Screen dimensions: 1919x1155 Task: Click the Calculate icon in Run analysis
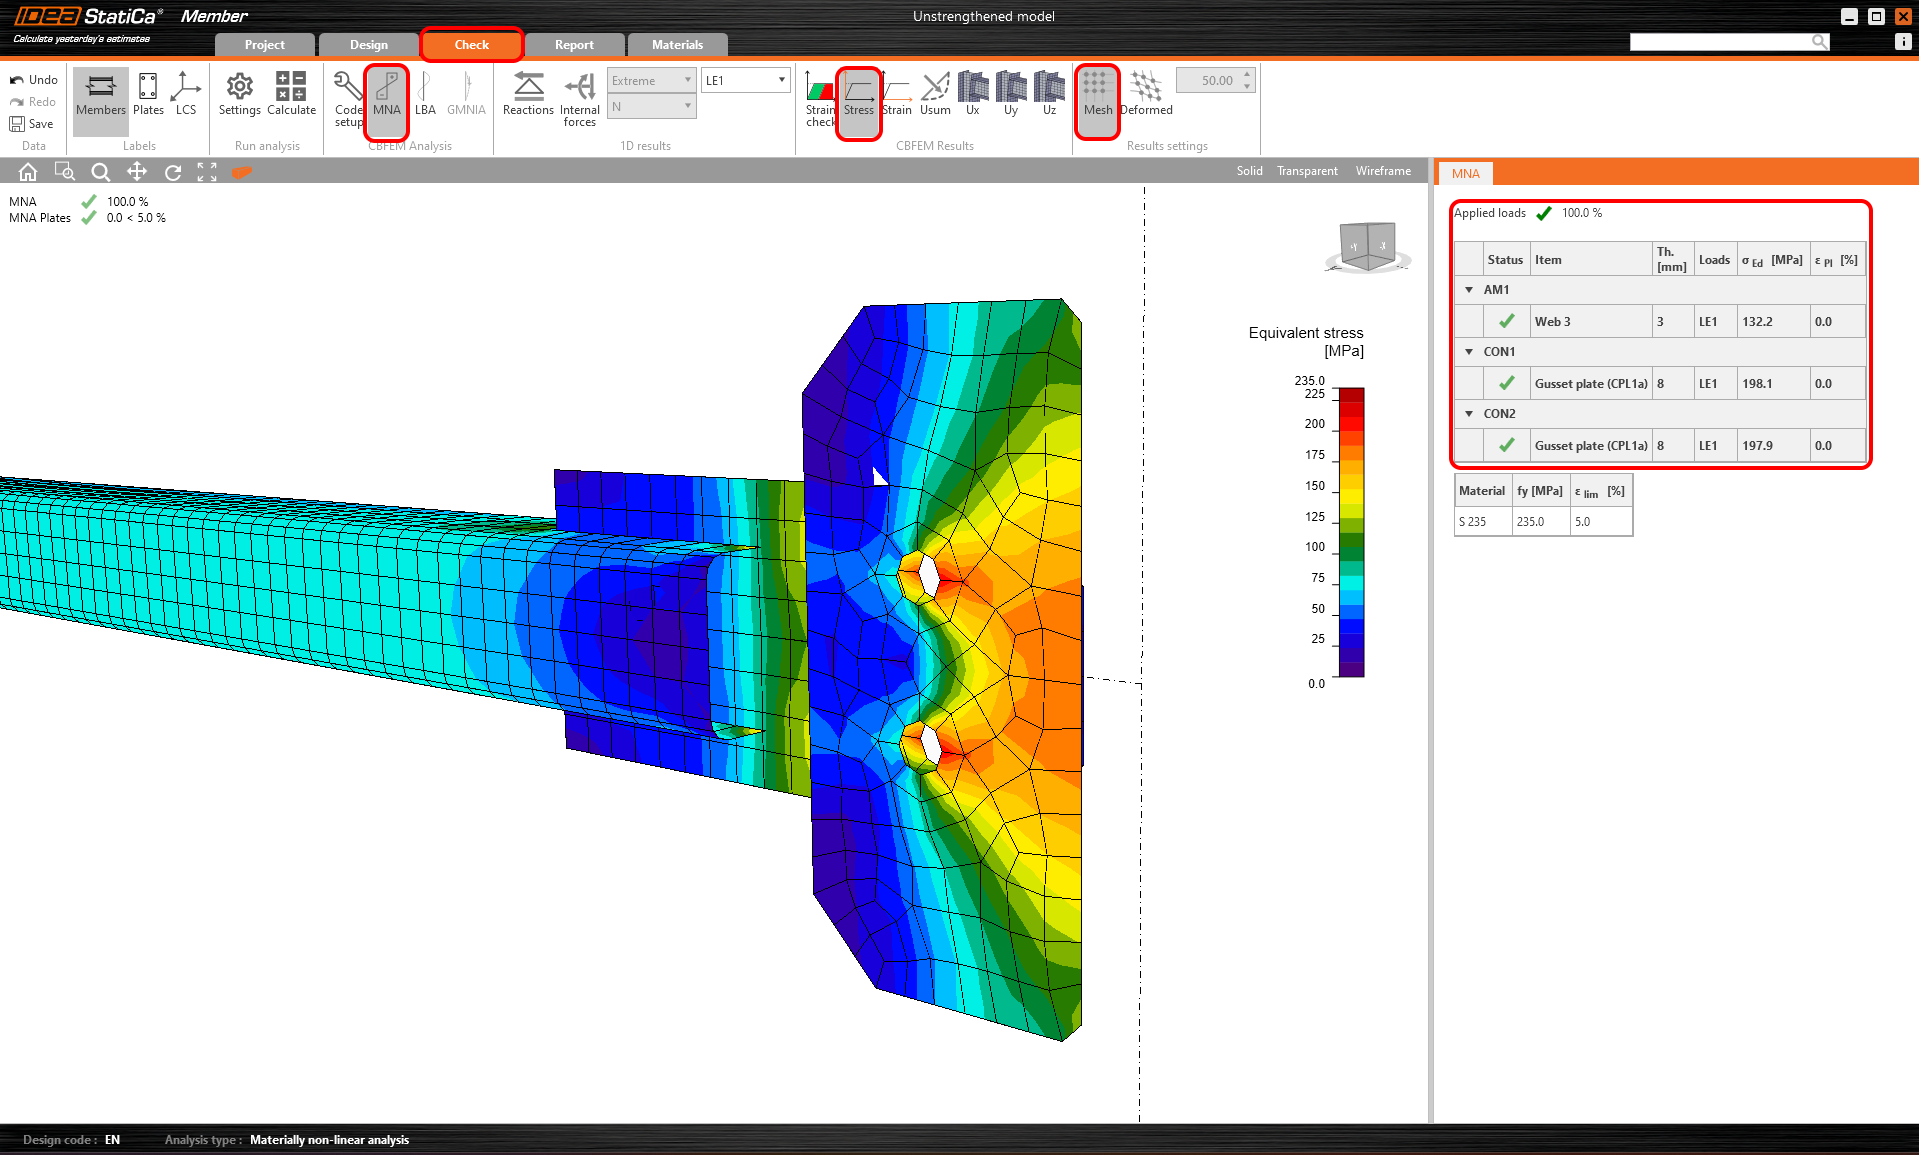click(291, 94)
